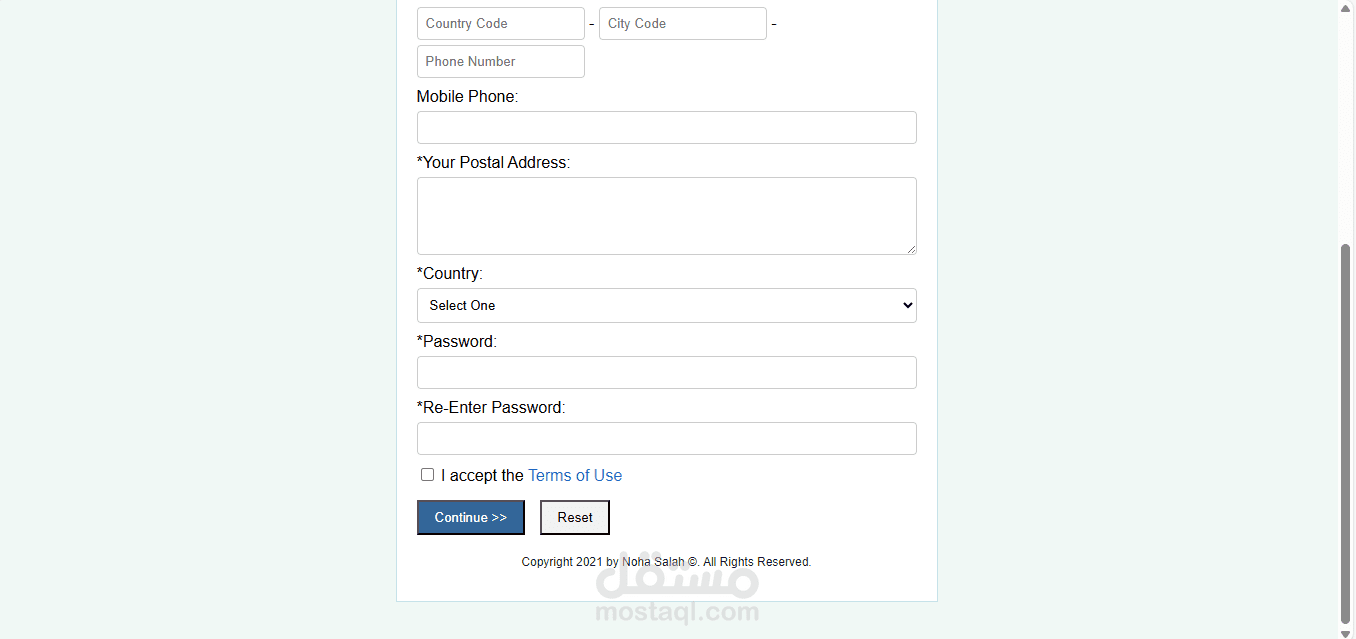Click the postal address textarea resize grip

tap(910, 248)
